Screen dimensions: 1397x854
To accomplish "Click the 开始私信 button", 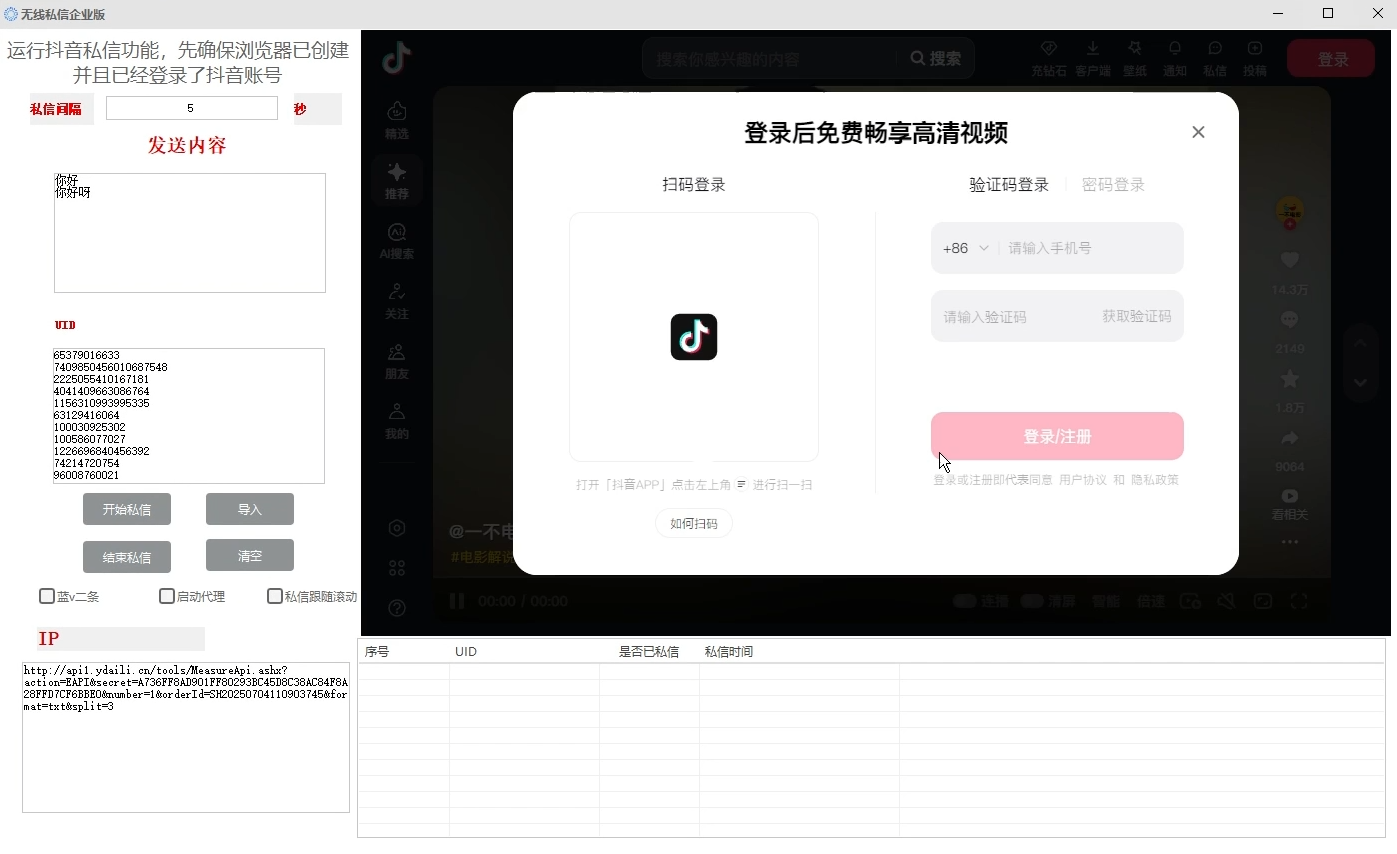I will click(x=127, y=509).
